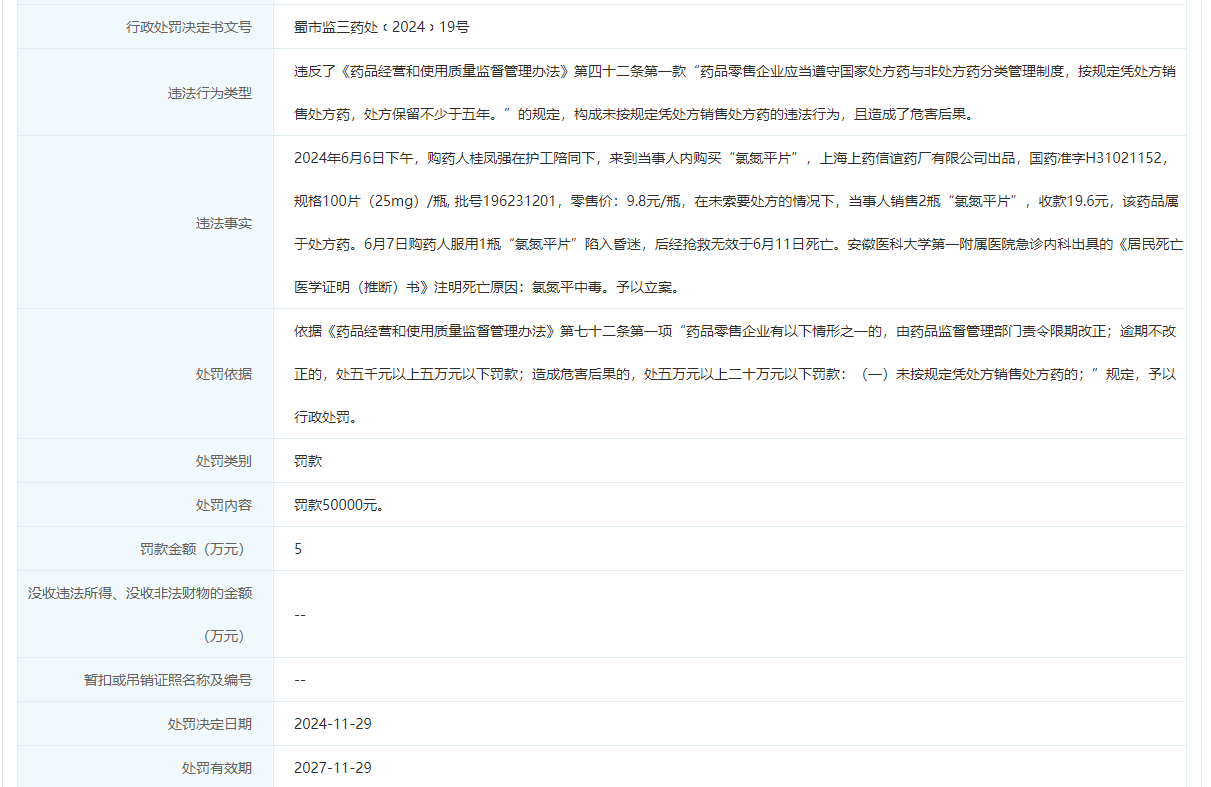Click the 违法行为类型 label cell
This screenshot has height=787, width=1211.
pos(146,93)
